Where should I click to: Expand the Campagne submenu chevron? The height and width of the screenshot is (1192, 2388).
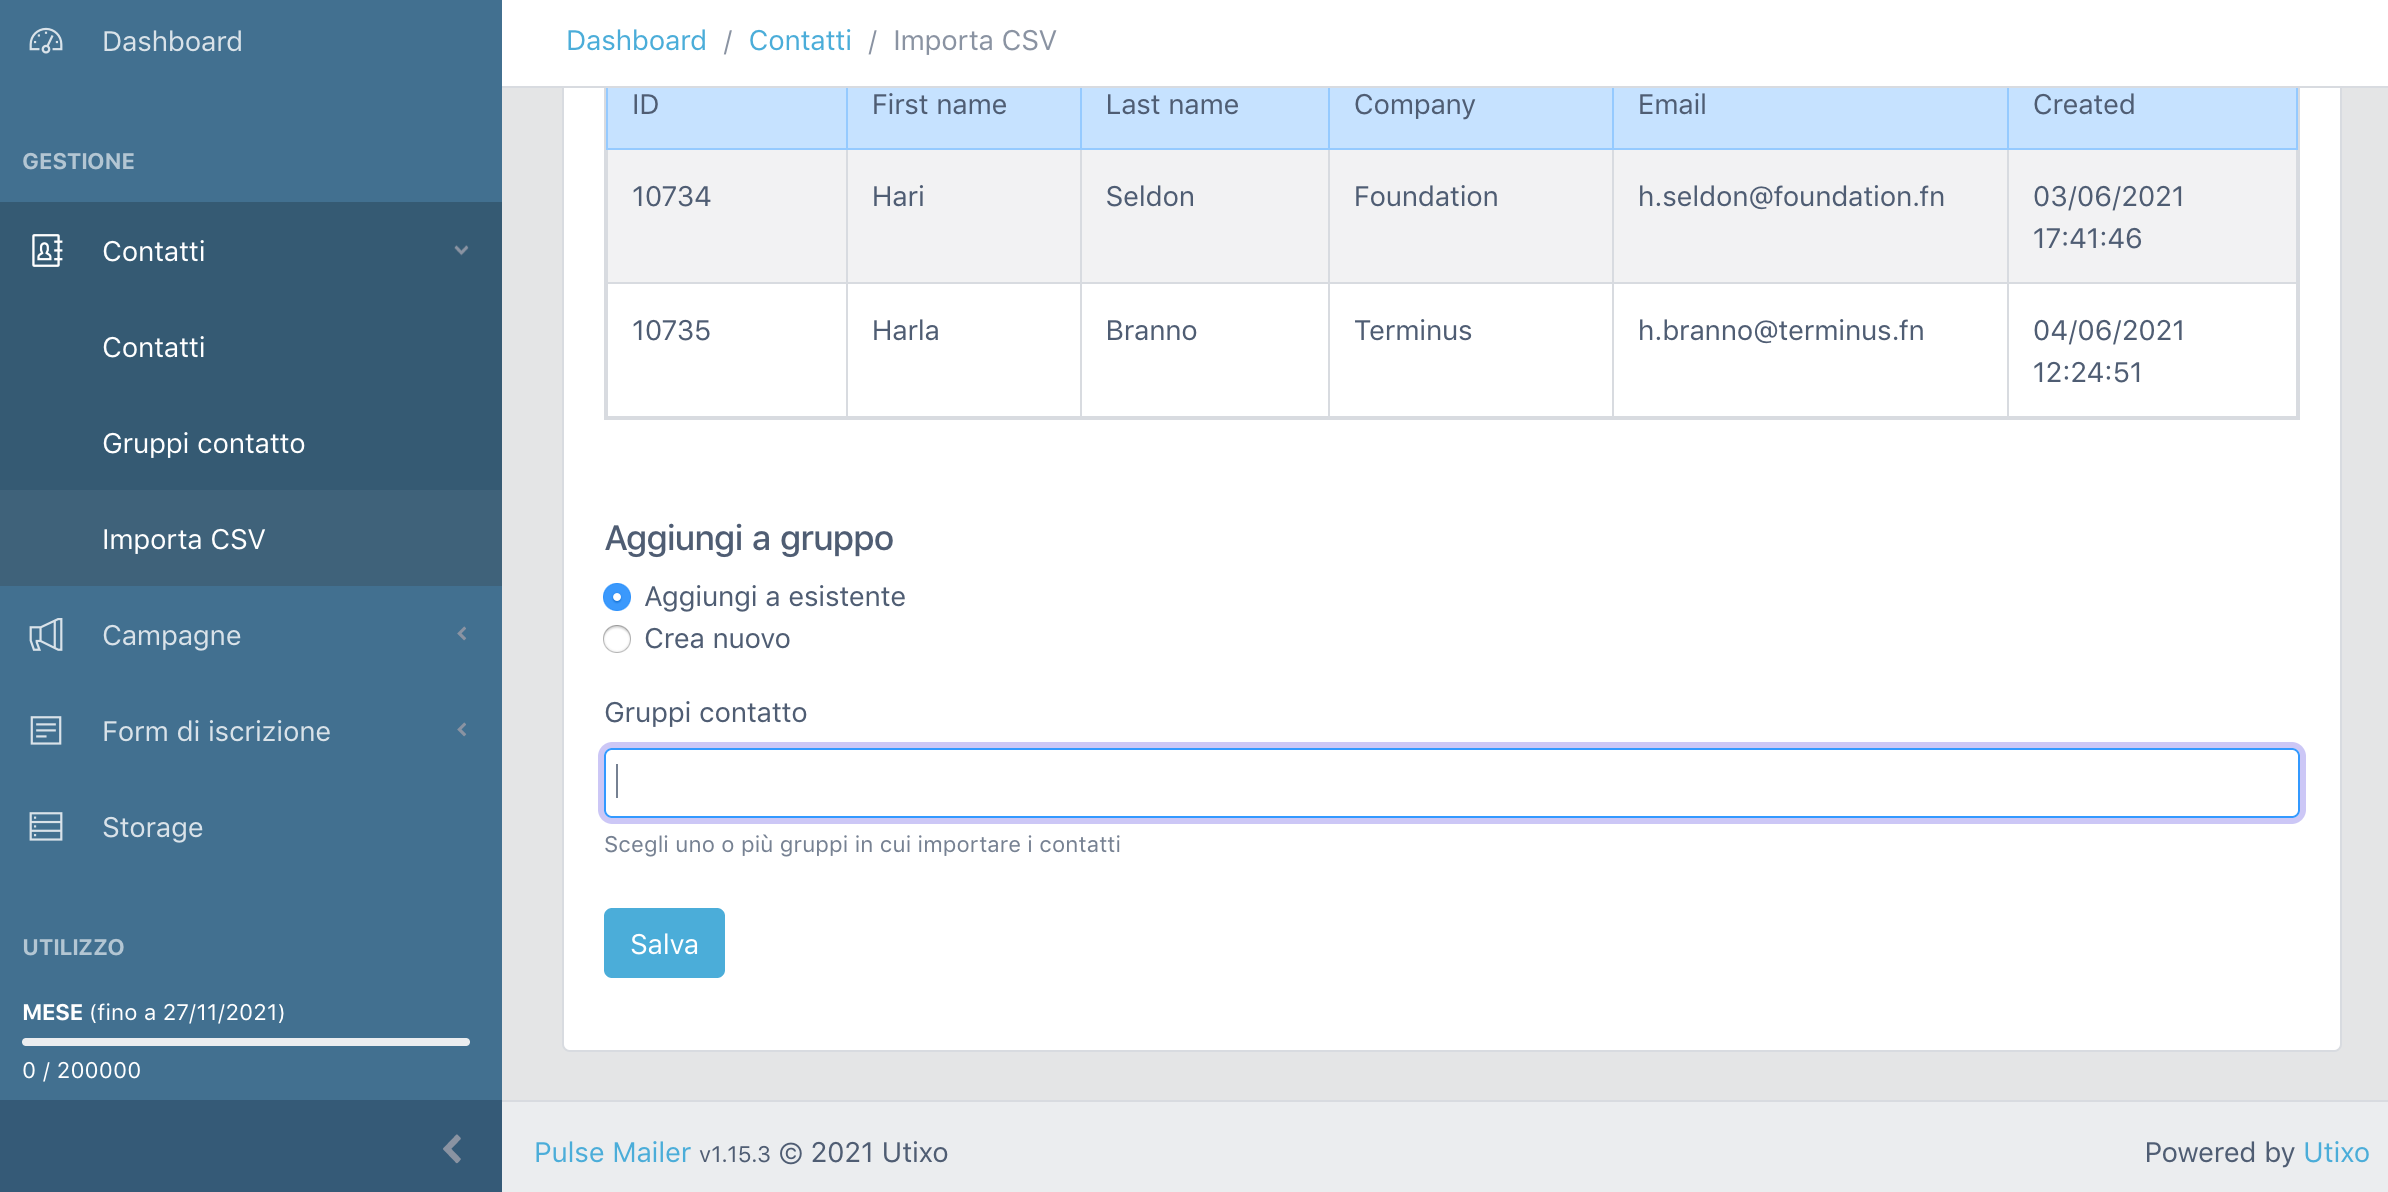461,634
